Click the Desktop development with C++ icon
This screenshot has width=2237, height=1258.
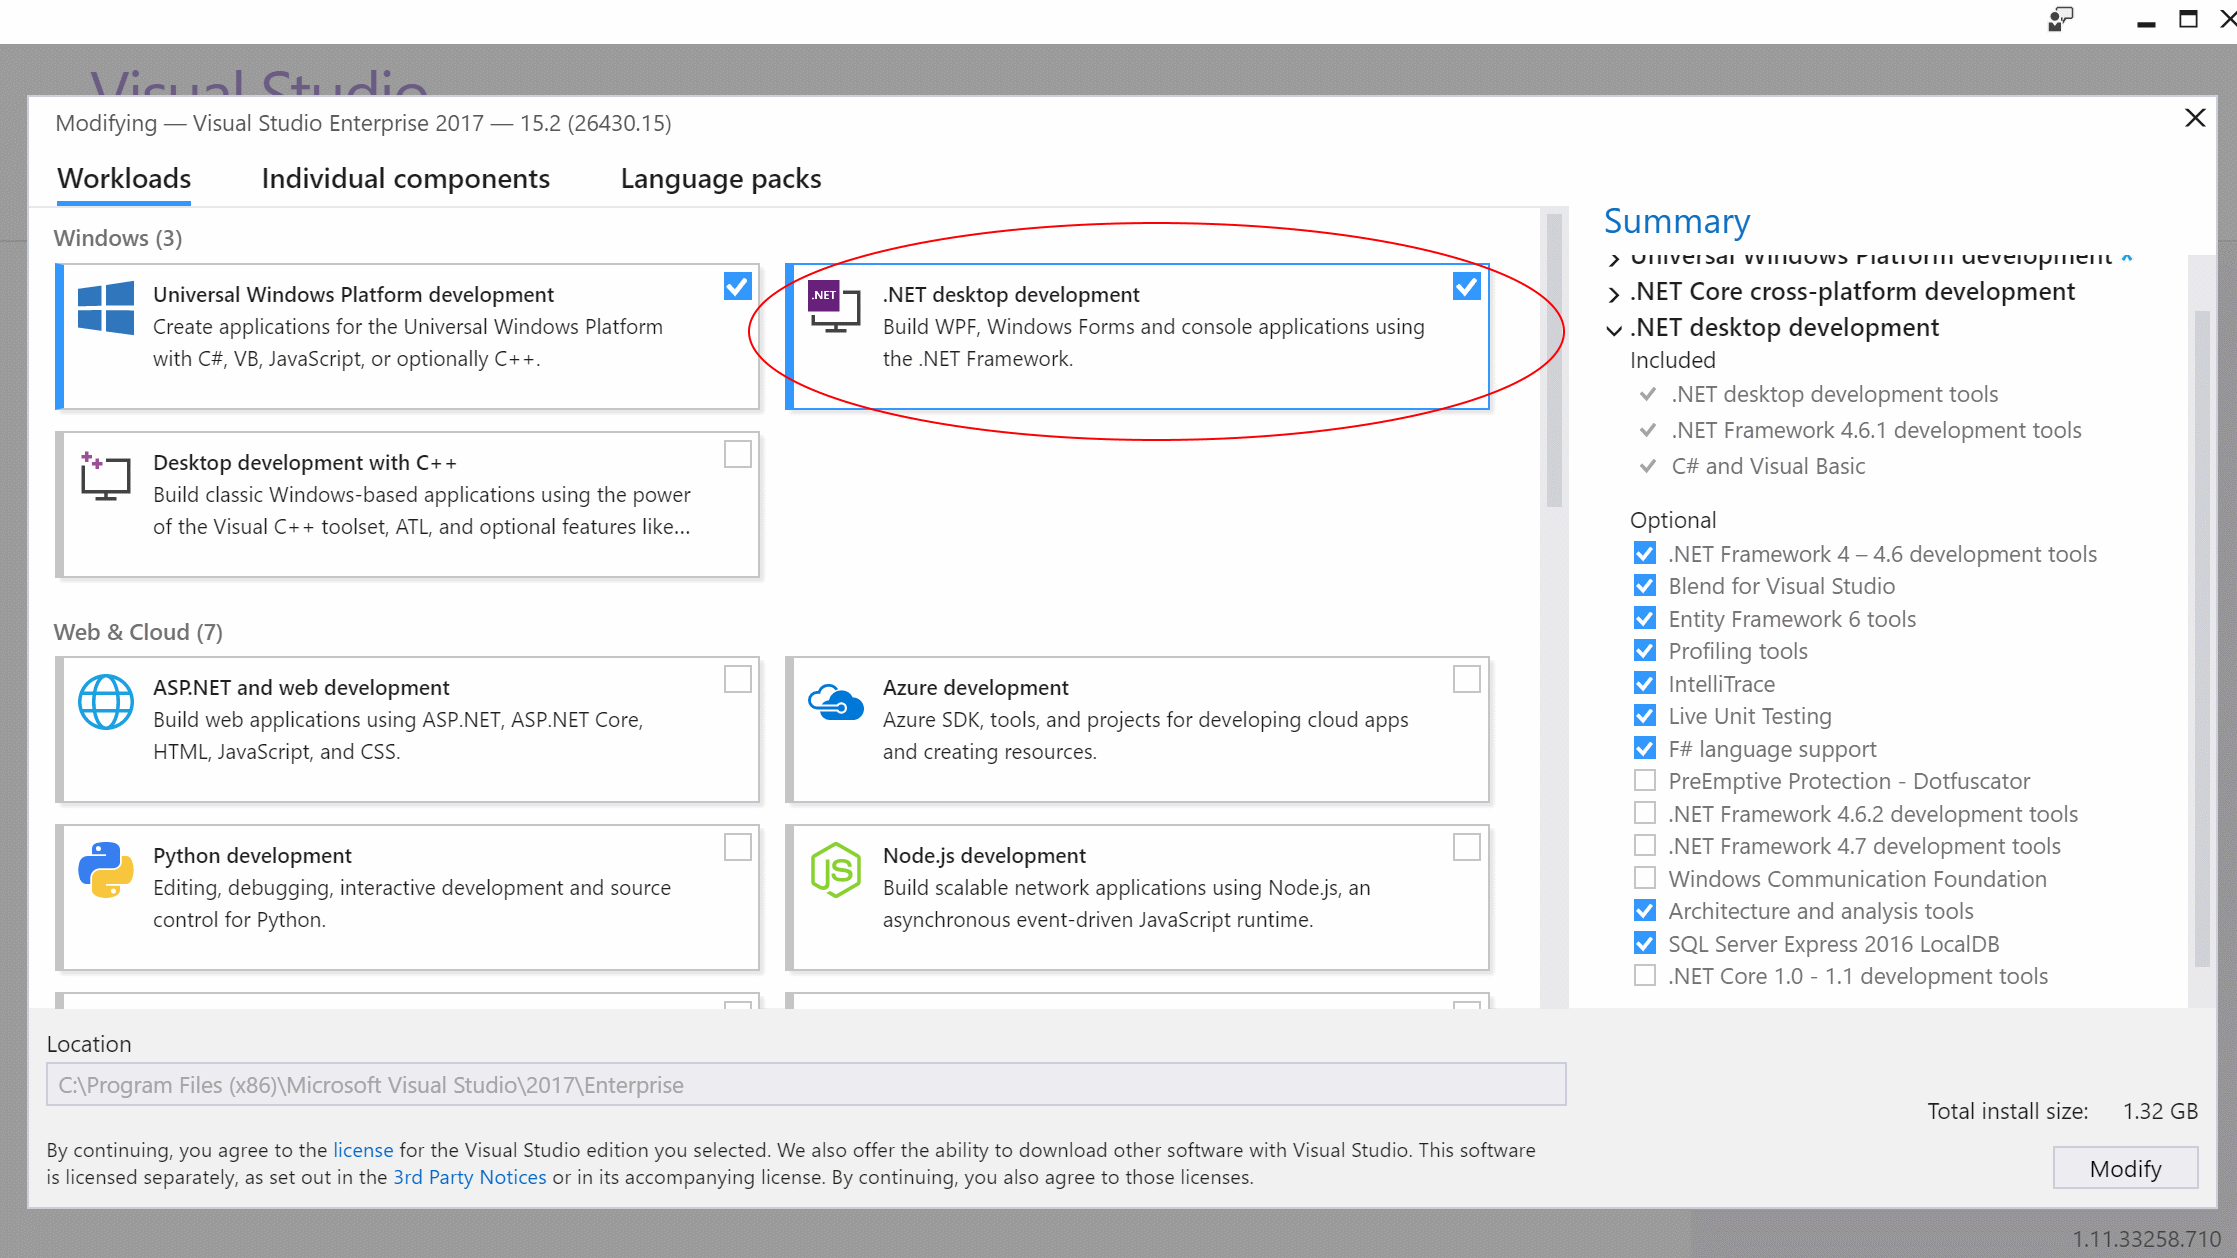point(105,476)
